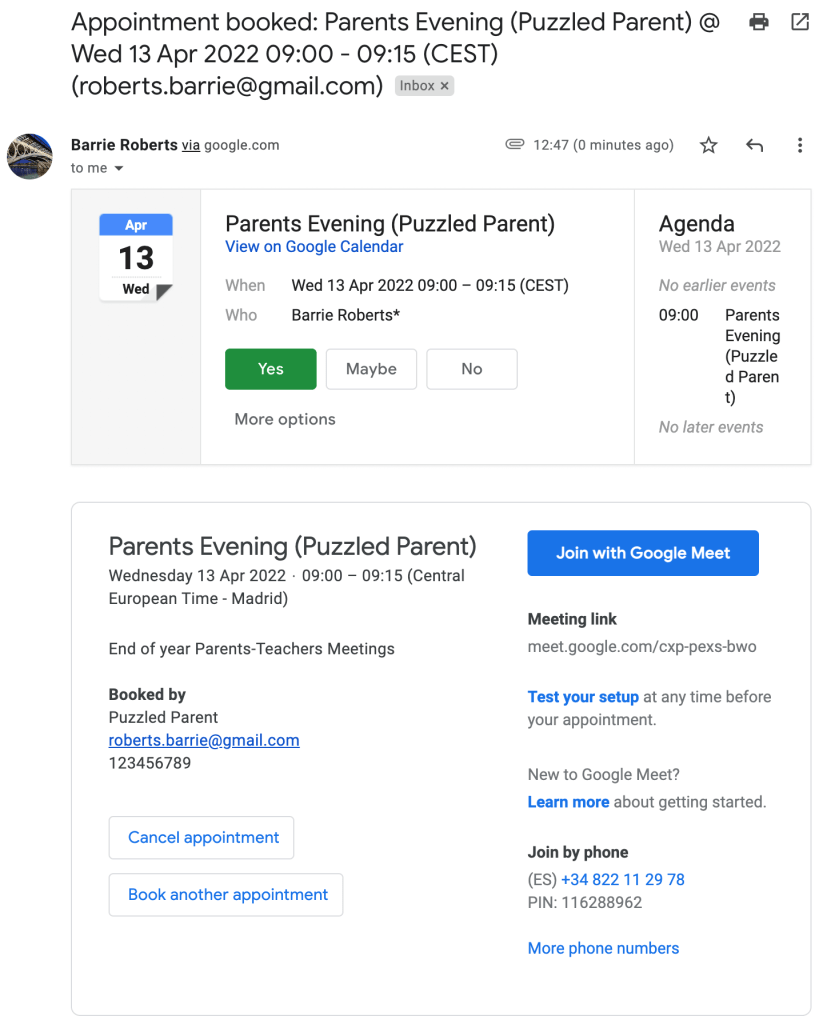Click Cancel appointment button
823x1024 pixels.
click(201, 838)
